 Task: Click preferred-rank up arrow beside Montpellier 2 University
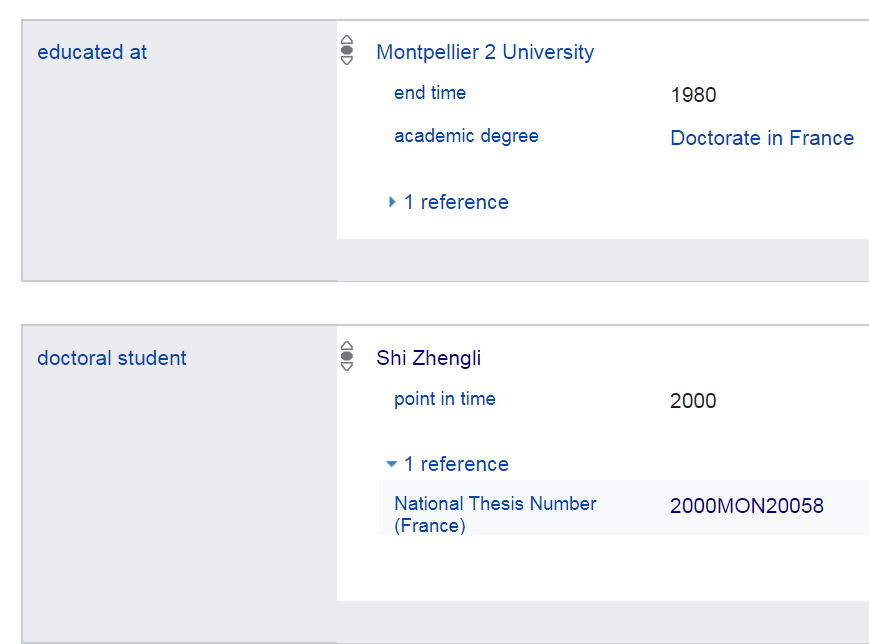(347, 39)
